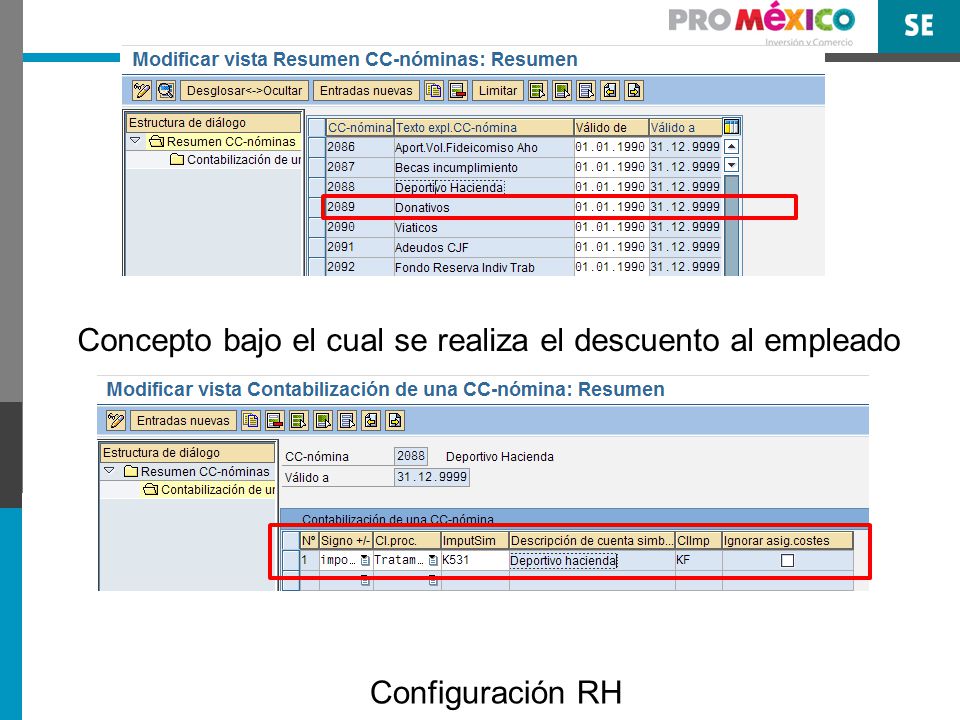Toggle display/change mode in Resumen CC-nóminas toolbar
Screen dimensions: 960x720
click(141, 91)
